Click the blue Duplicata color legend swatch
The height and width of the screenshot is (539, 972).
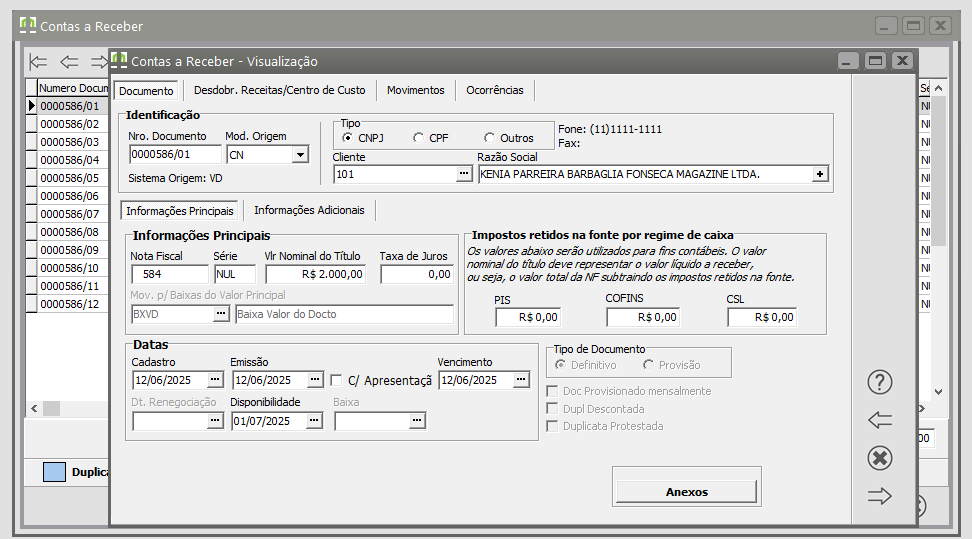(x=54, y=472)
